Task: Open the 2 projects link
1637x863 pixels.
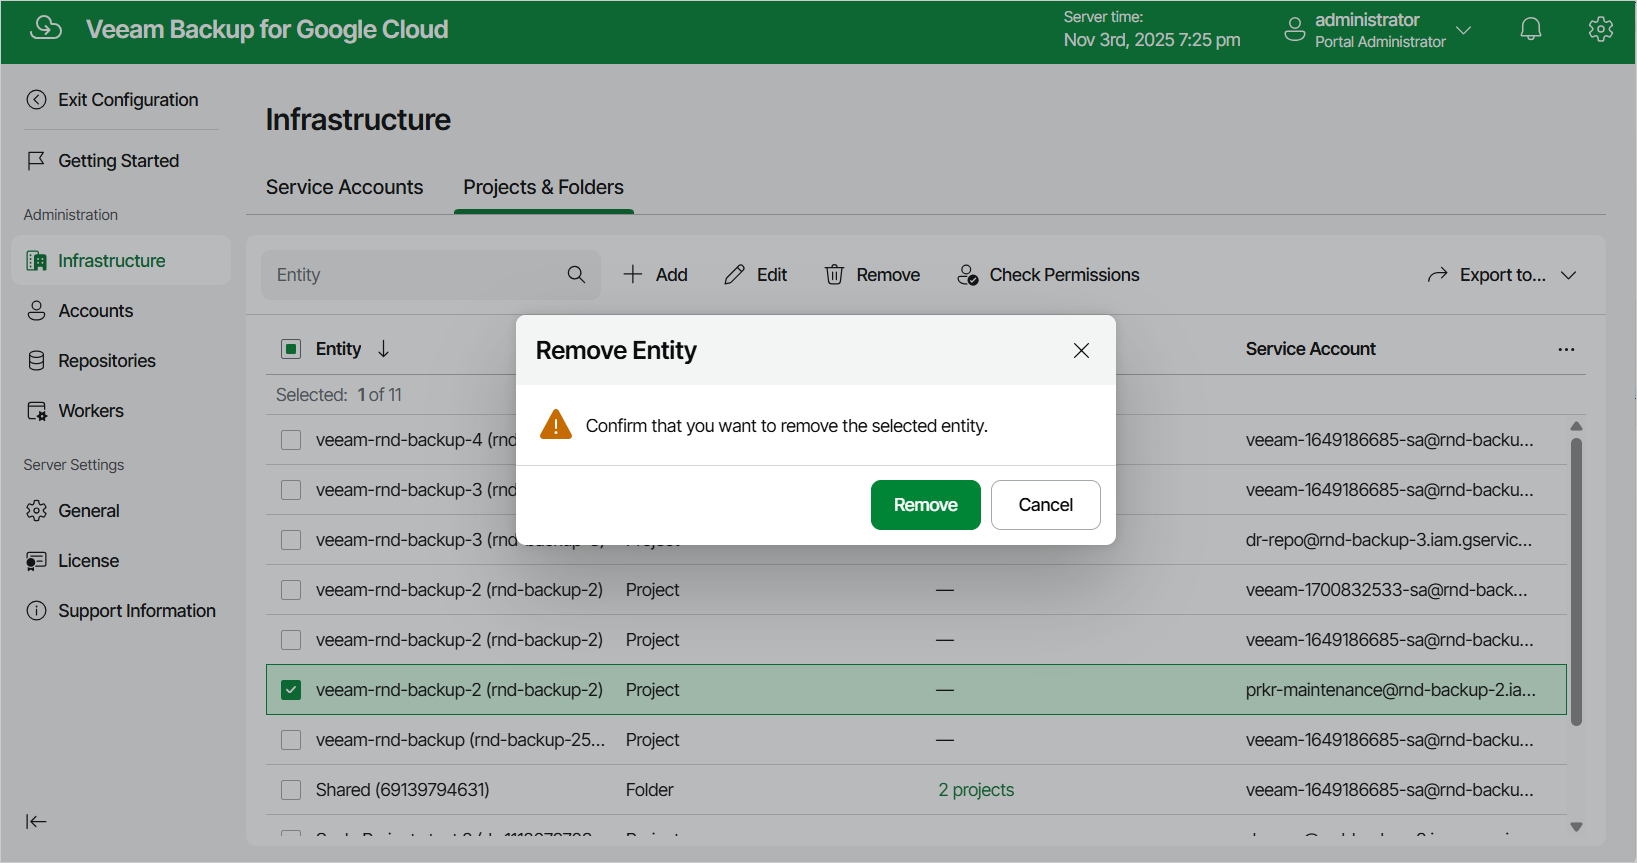Action: [976, 790]
